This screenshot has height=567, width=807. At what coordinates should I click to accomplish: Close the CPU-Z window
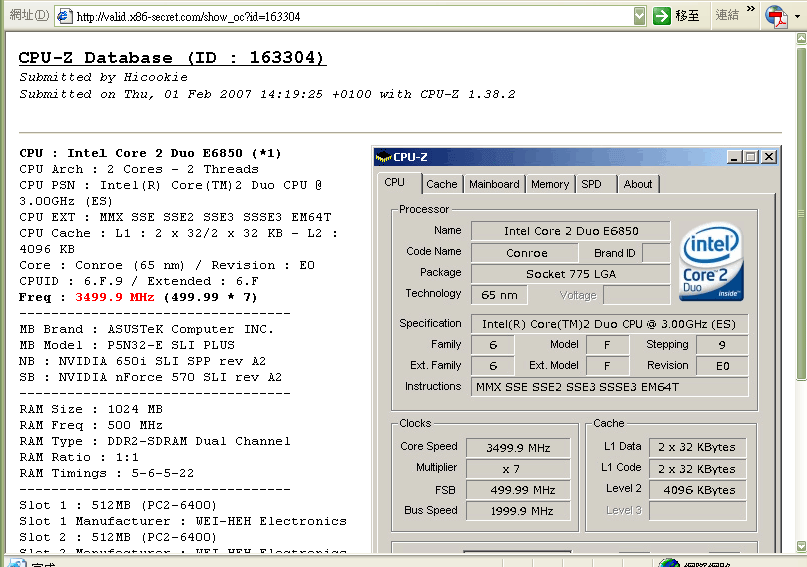coord(769,157)
